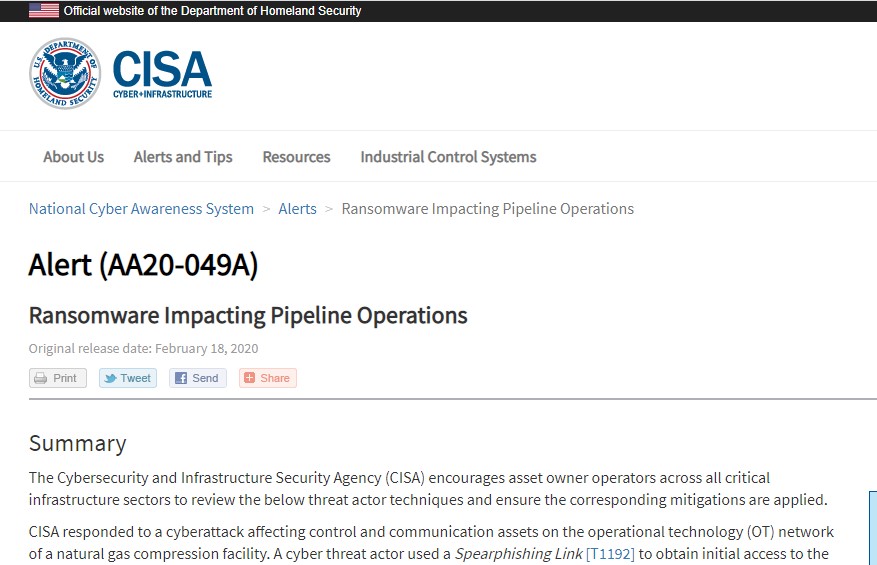
Task: Click the US flag icon in banner
Action: click(x=44, y=11)
